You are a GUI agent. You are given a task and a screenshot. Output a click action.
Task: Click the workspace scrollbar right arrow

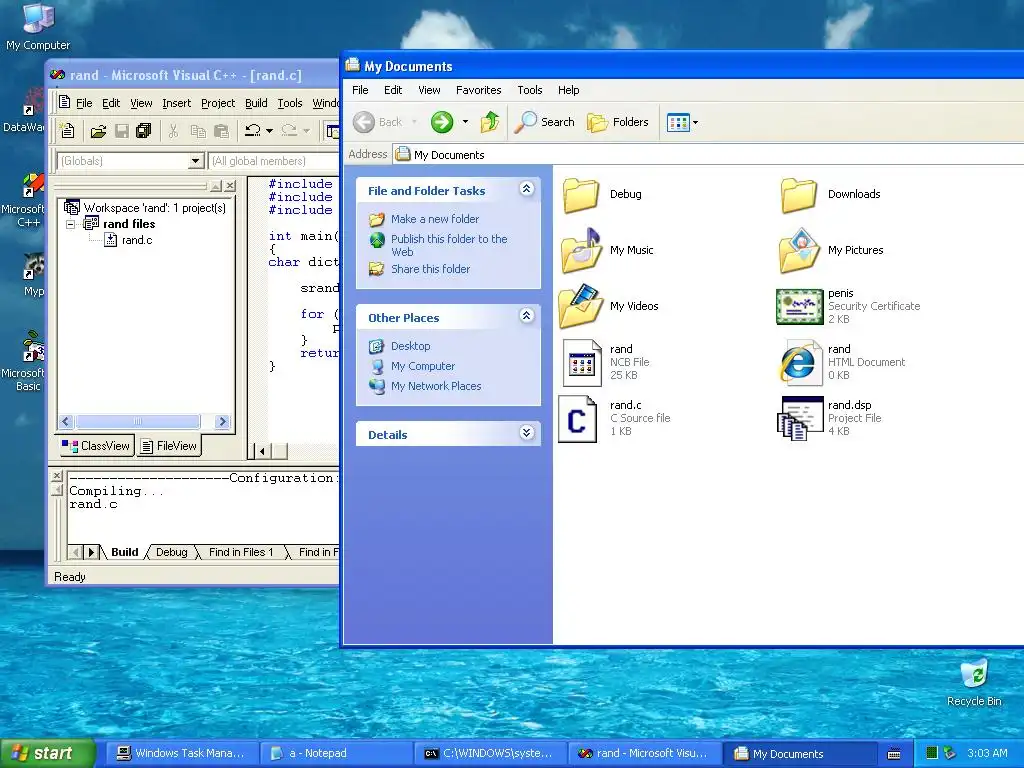point(223,422)
